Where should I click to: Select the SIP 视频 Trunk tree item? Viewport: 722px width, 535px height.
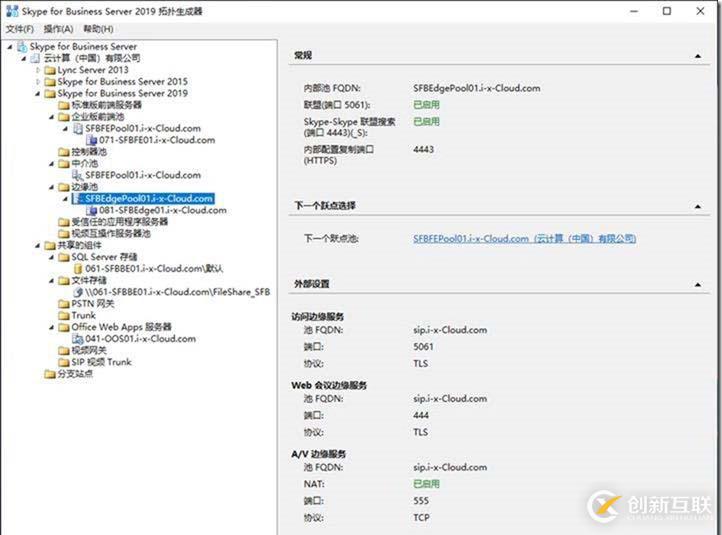[x=101, y=362]
